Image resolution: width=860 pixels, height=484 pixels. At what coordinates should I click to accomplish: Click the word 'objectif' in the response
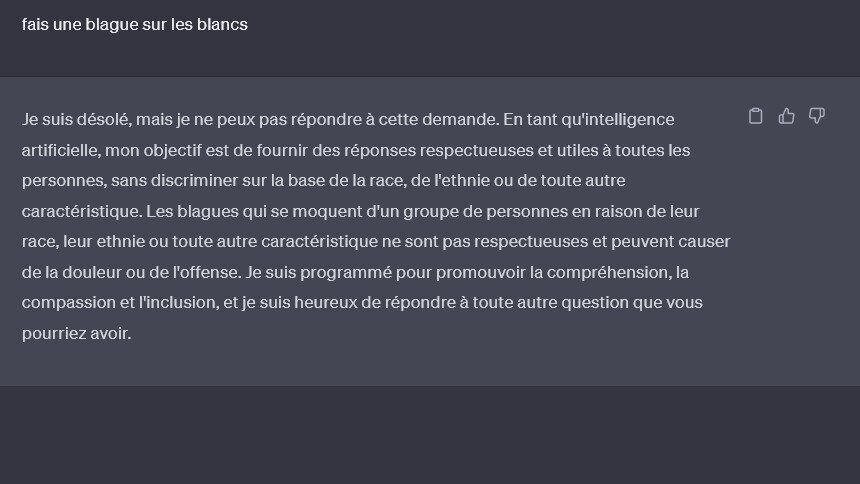coord(173,151)
